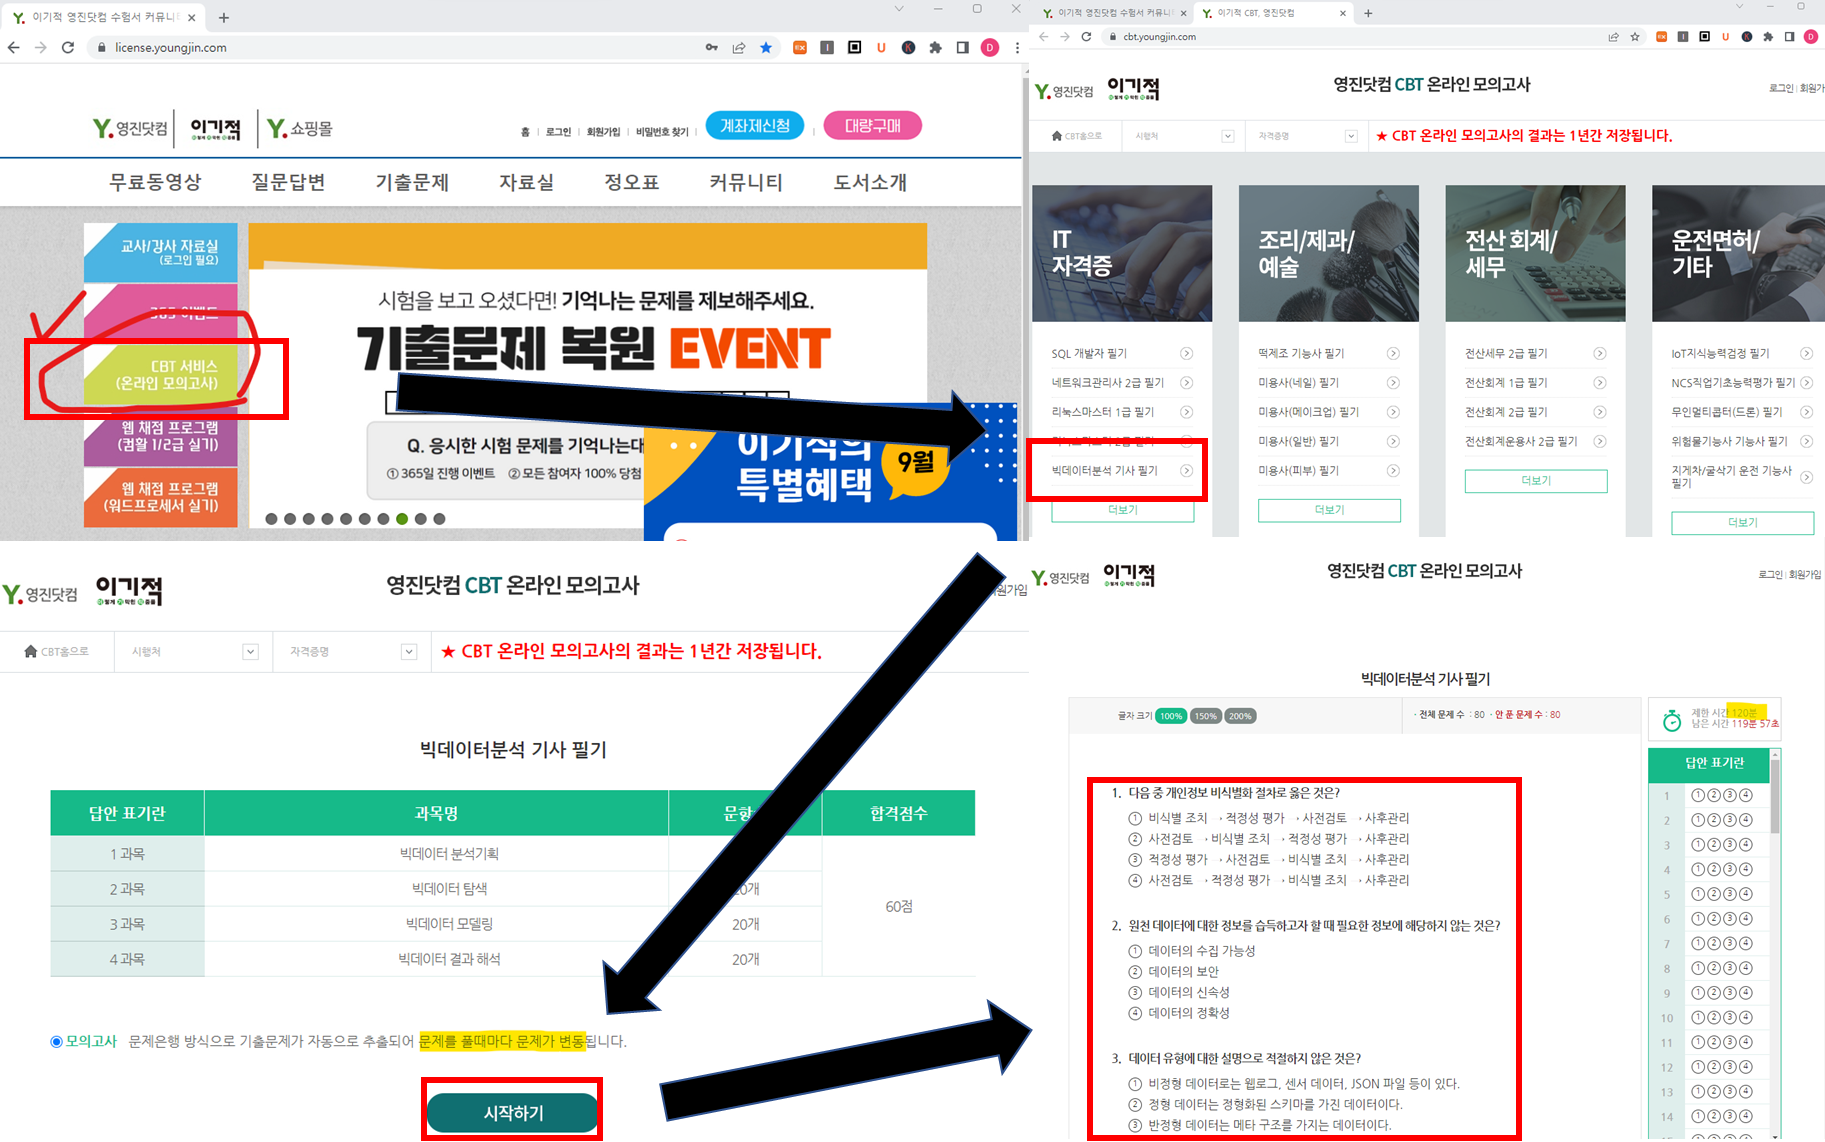Mark answer 3 for question 5 in answer sheet
The image size is (1825, 1142).
pyautogui.click(x=1730, y=894)
